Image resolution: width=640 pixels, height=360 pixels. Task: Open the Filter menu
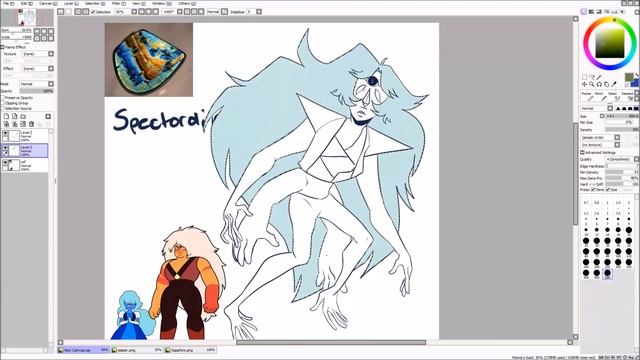[118, 3]
